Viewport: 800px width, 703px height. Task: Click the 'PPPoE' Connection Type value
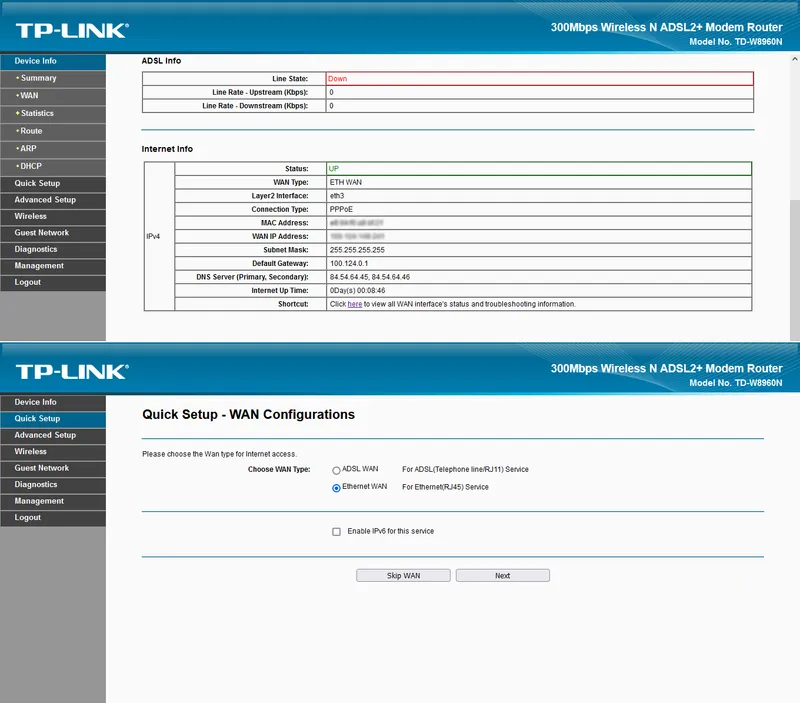click(341, 209)
